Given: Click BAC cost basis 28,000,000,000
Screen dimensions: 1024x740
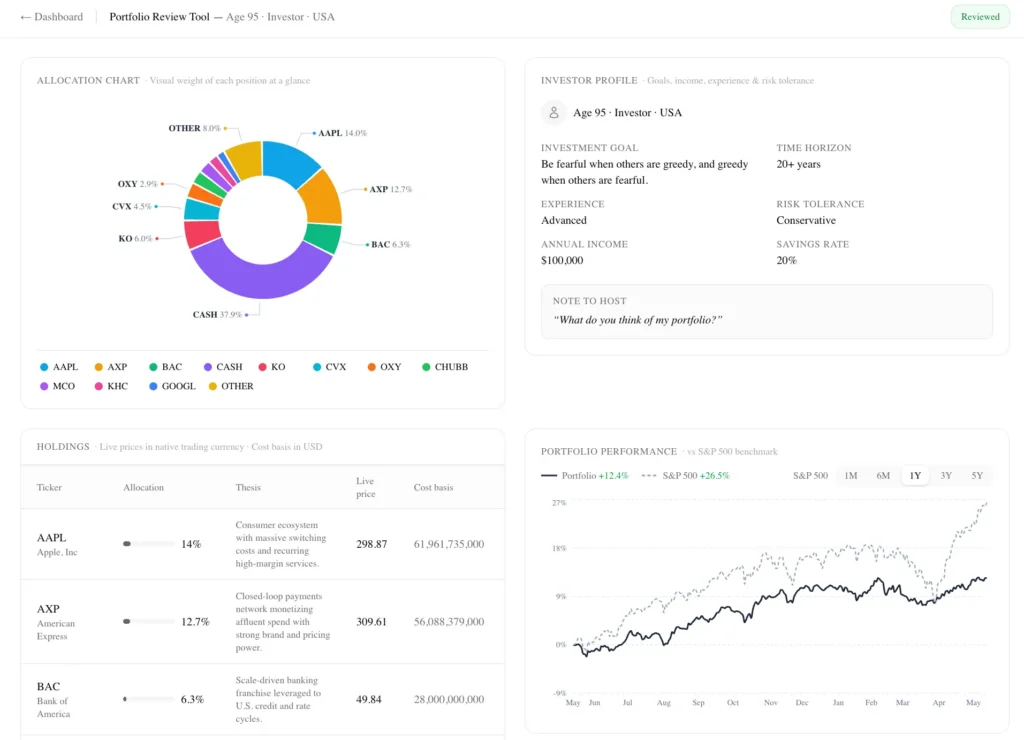Looking at the screenshot, I should pos(449,700).
